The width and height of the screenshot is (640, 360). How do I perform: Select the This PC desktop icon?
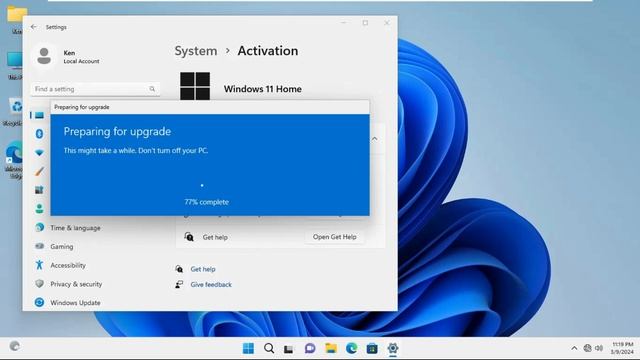(15, 65)
